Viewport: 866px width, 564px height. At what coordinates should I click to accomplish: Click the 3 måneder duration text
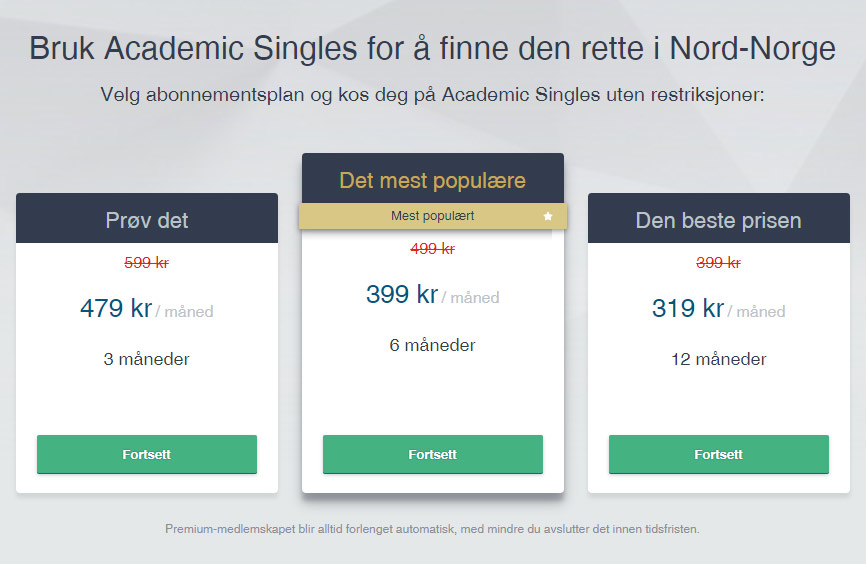146,359
